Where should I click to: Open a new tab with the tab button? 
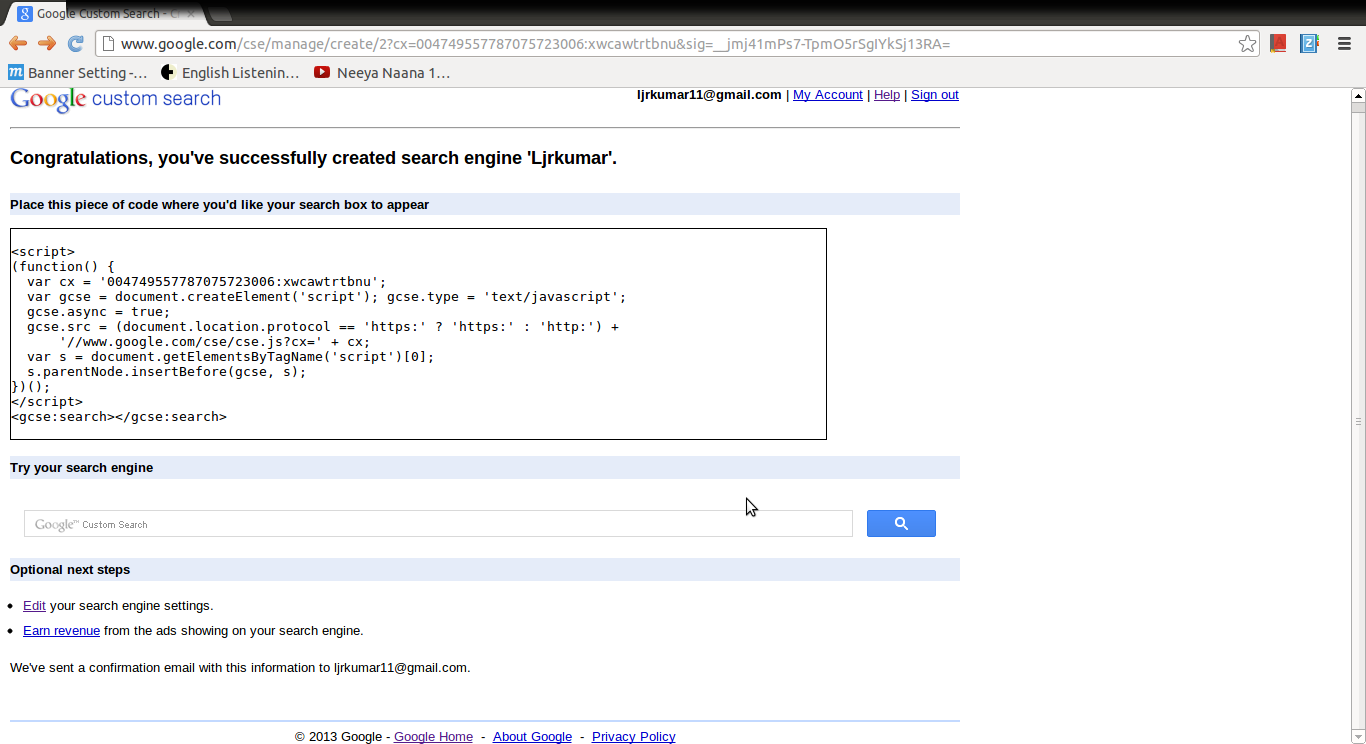pos(220,14)
